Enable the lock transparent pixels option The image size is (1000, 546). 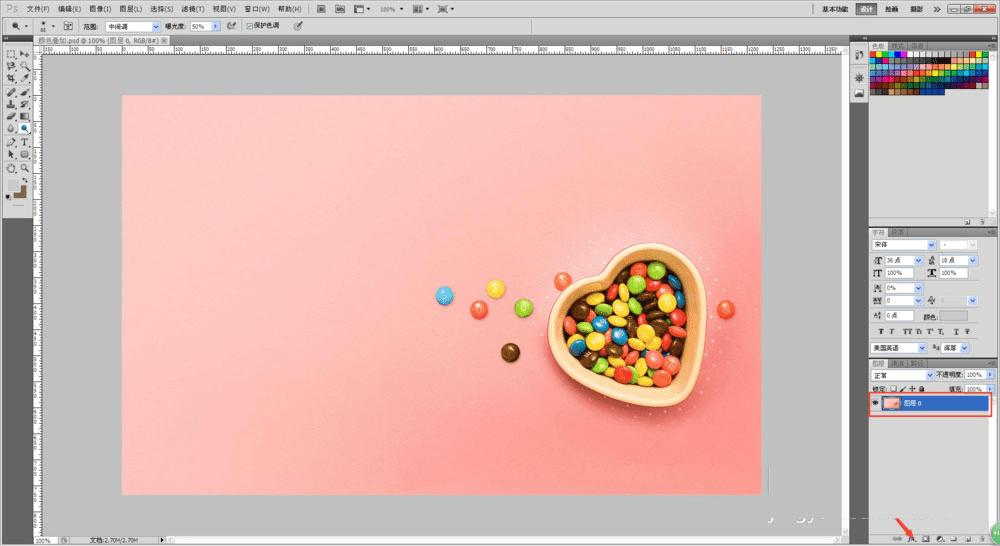[895, 388]
